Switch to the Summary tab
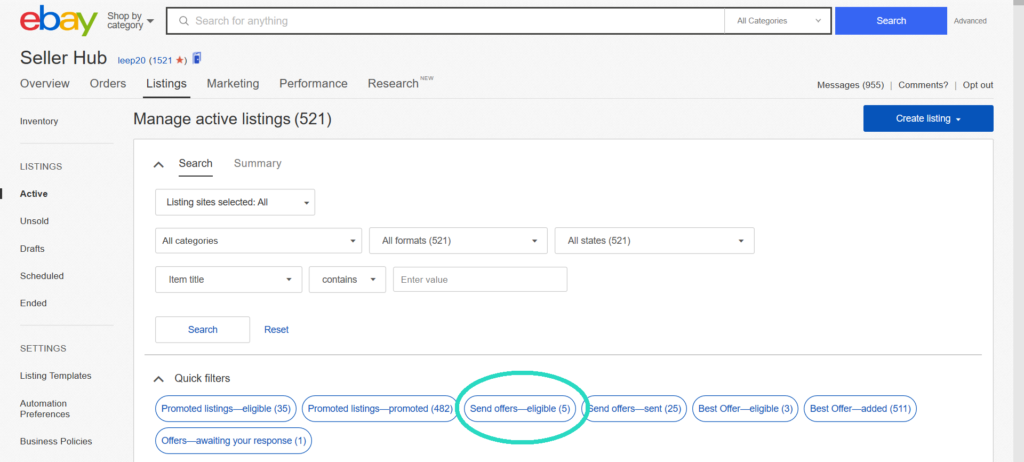 (x=257, y=163)
